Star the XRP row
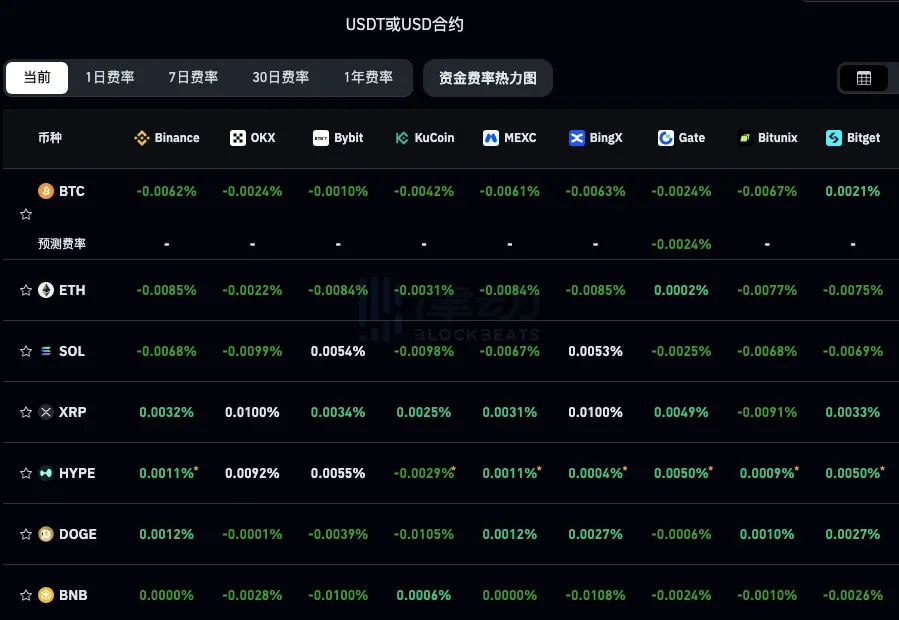Image resolution: width=899 pixels, height=620 pixels. [x=26, y=412]
